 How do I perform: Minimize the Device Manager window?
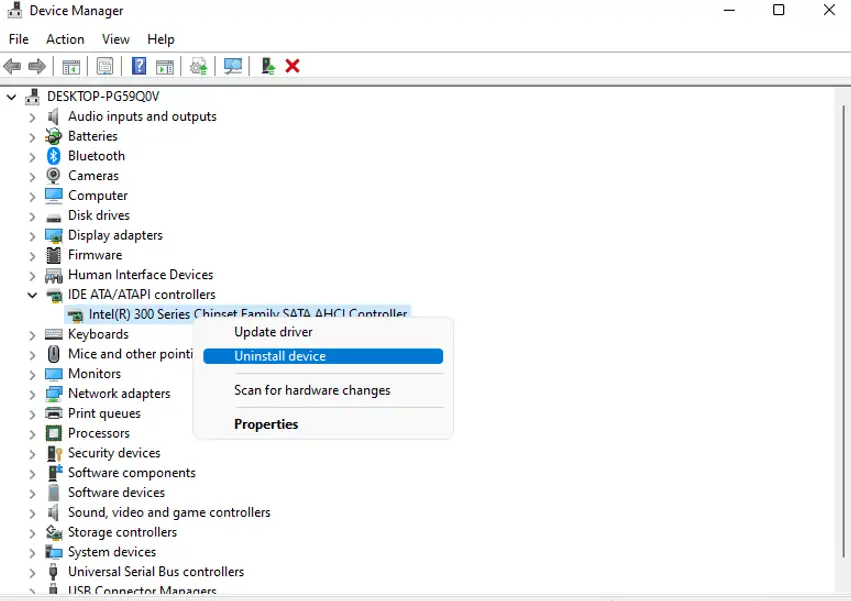[x=729, y=10]
